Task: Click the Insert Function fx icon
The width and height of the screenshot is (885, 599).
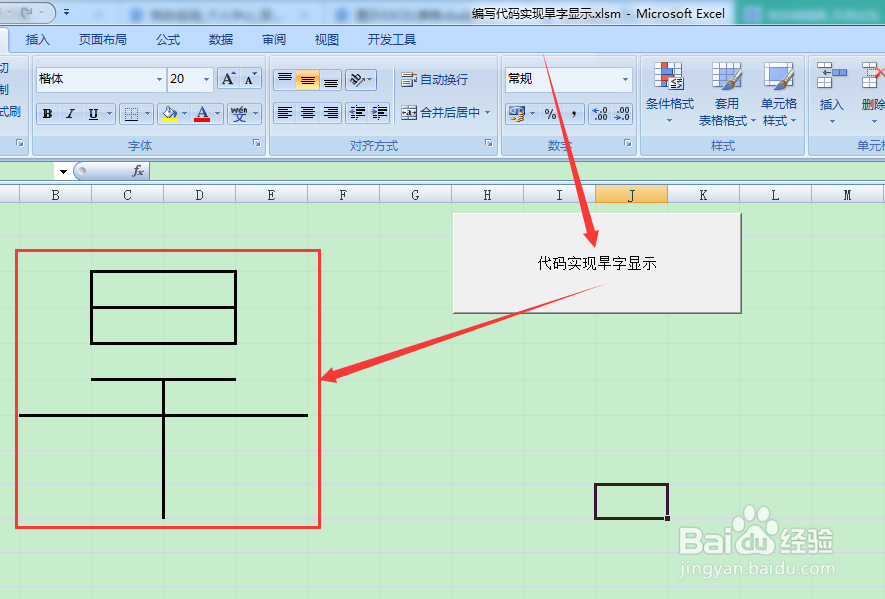Action: [x=137, y=169]
